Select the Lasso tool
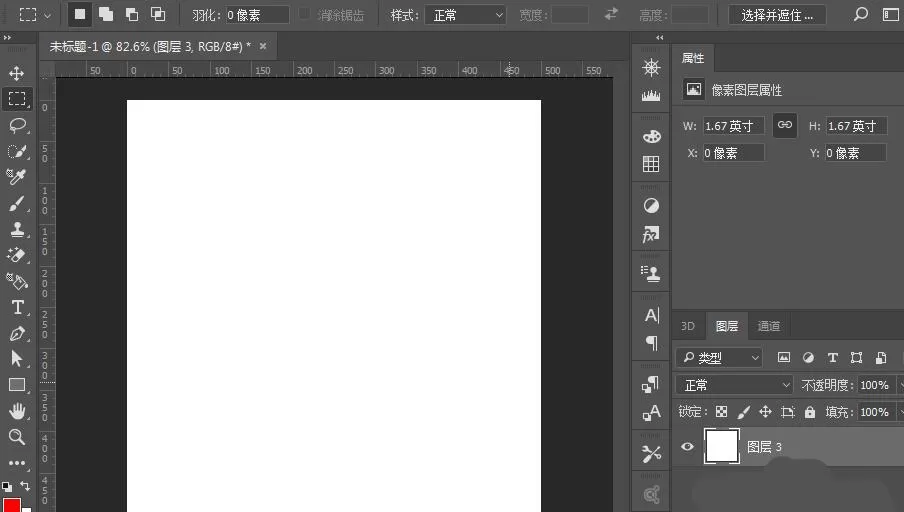Screen dimensions: 904x512 pyautogui.click(x=17, y=125)
